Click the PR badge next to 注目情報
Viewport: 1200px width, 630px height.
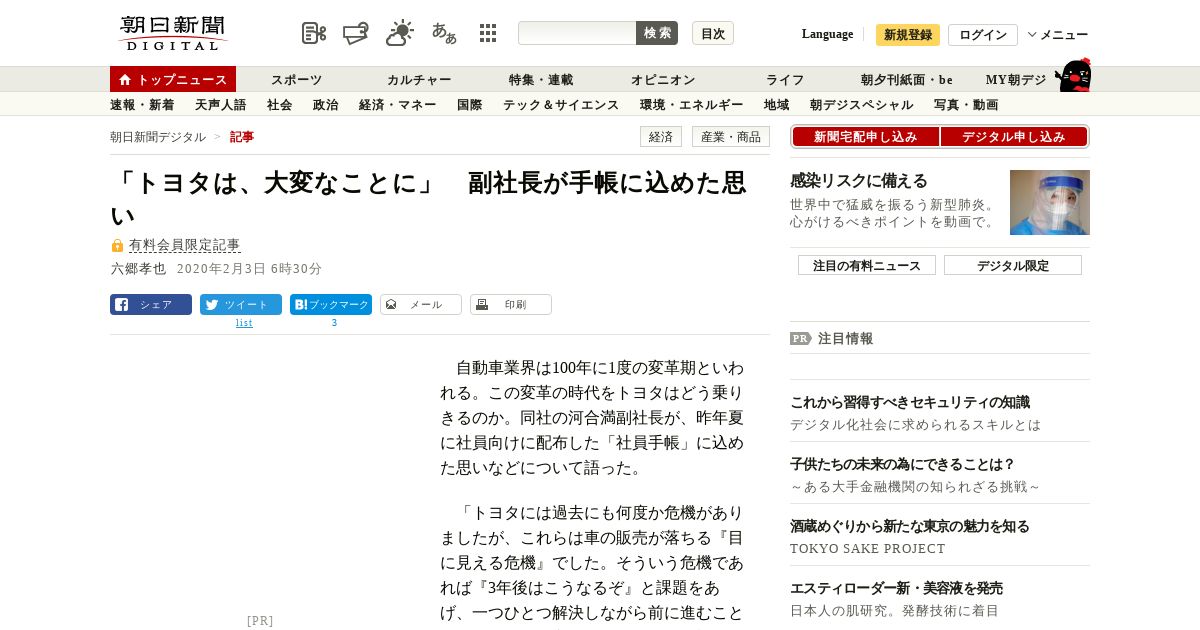point(800,339)
